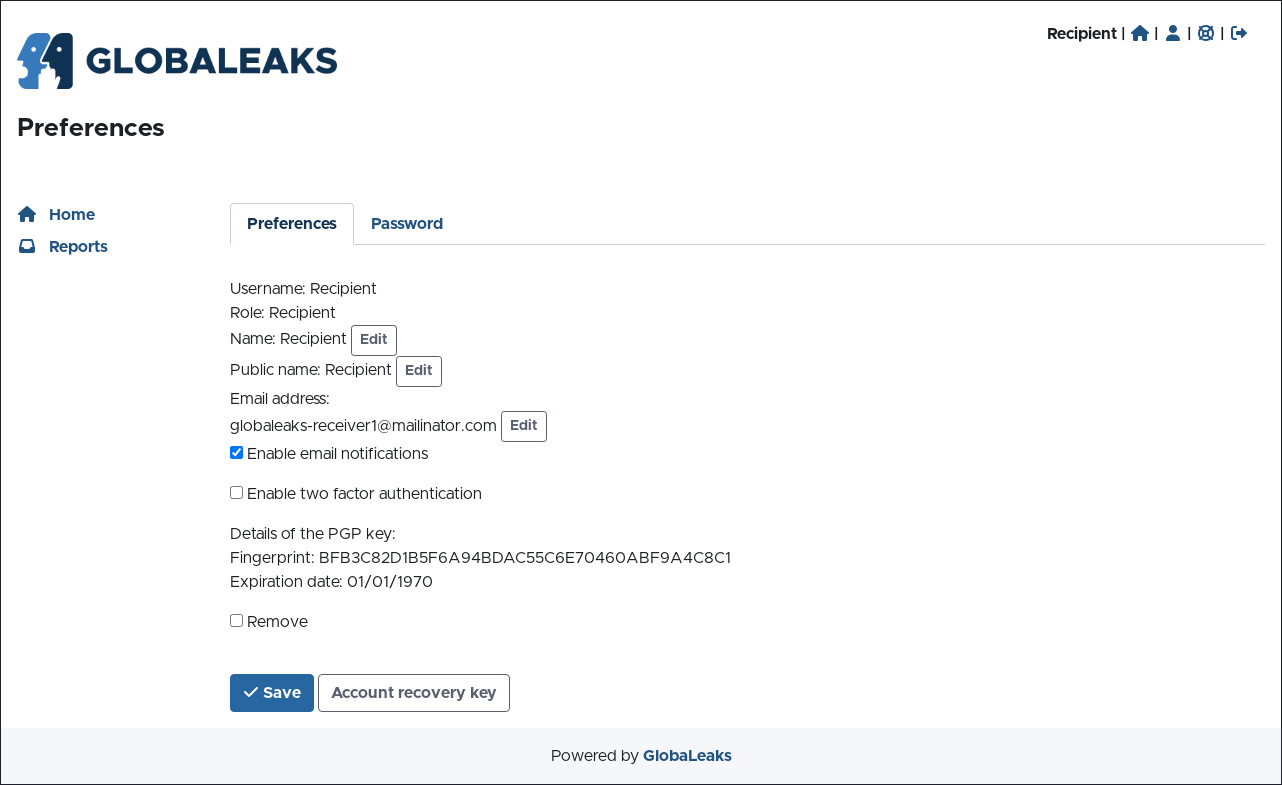The image size is (1282, 785).
Task: Click the Reports inbox icon
Action: pos(27,246)
